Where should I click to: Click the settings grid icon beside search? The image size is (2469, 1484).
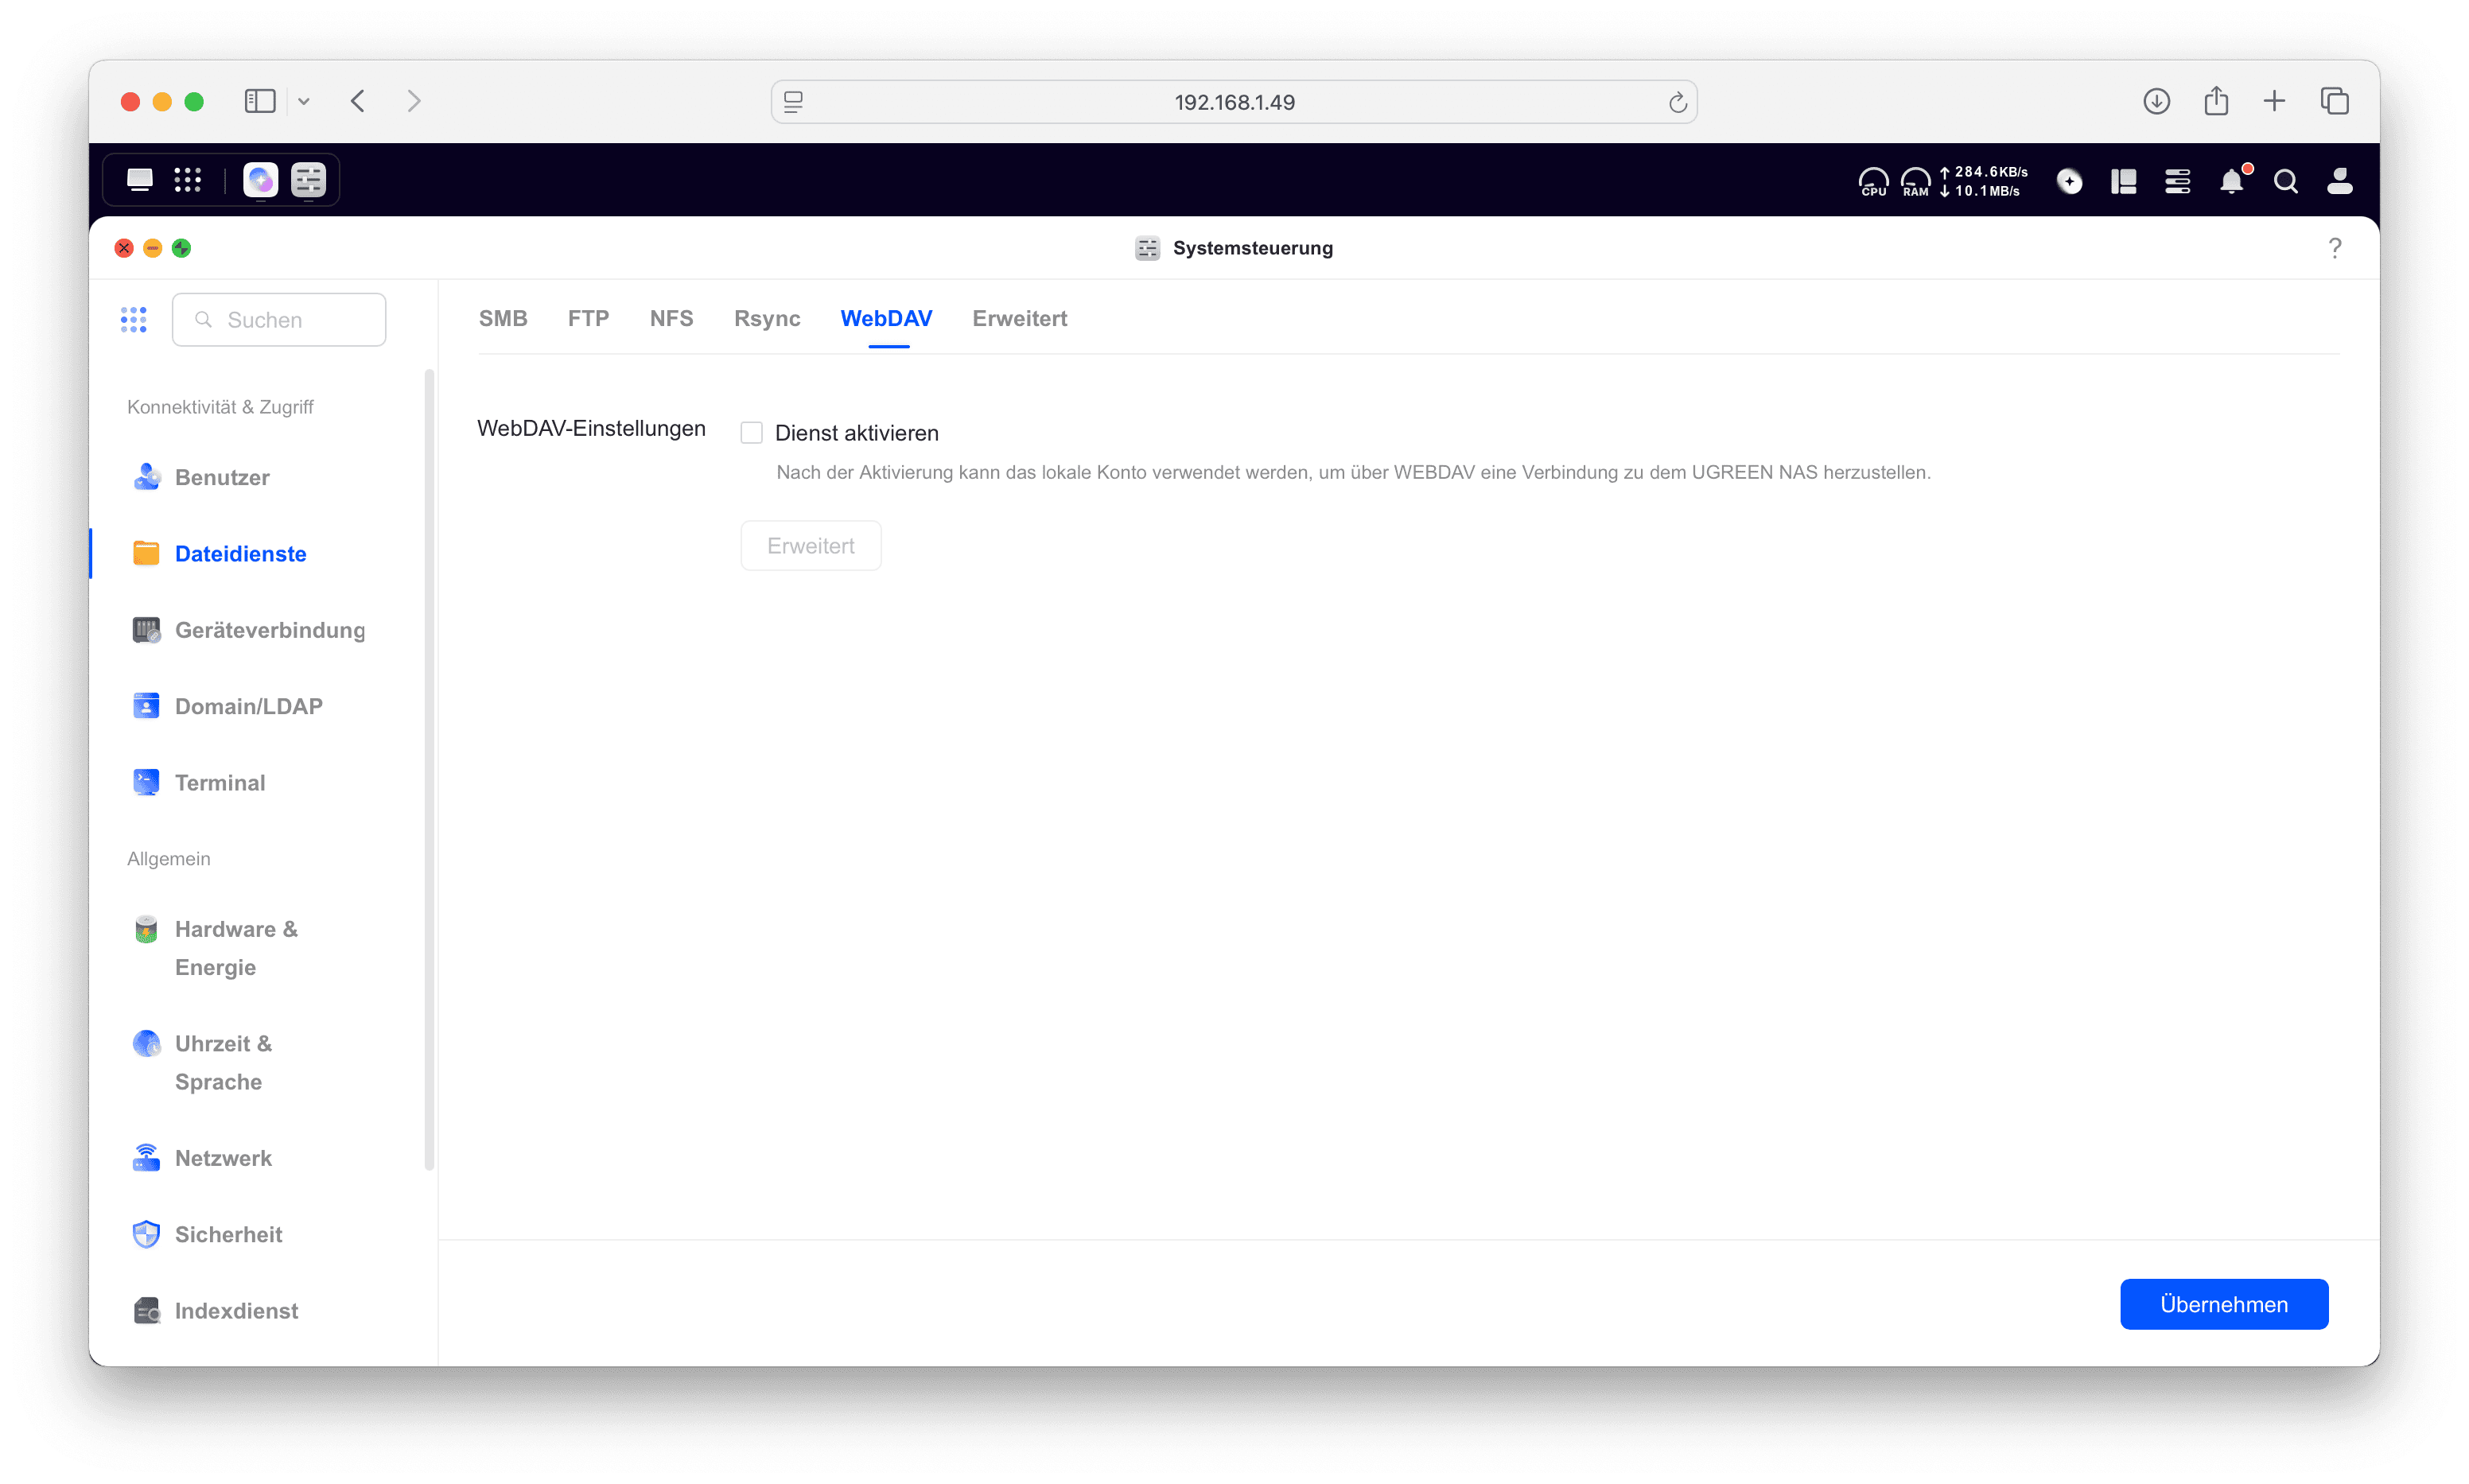coord(134,320)
